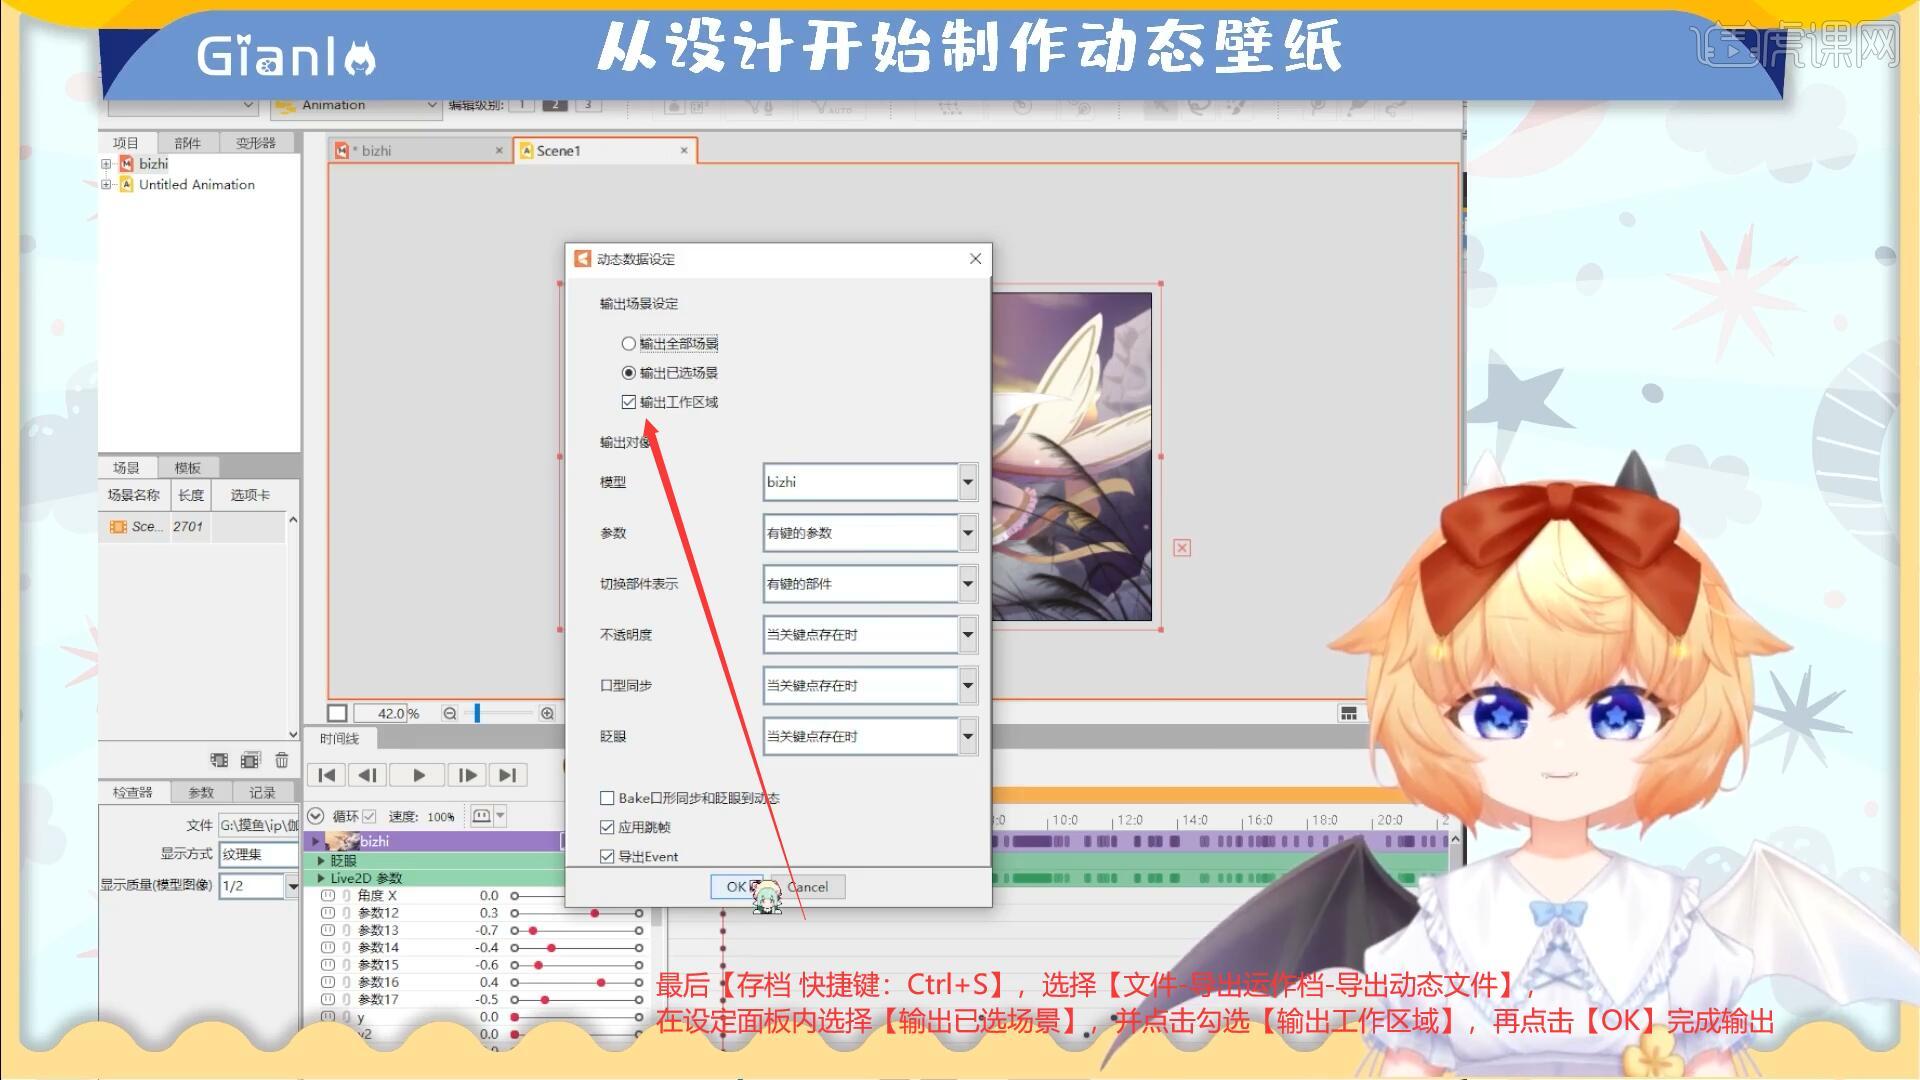Click Cancel in the dialog
This screenshot has height=1080, width=1920.
pyautogui.click(x=806, y=886)
